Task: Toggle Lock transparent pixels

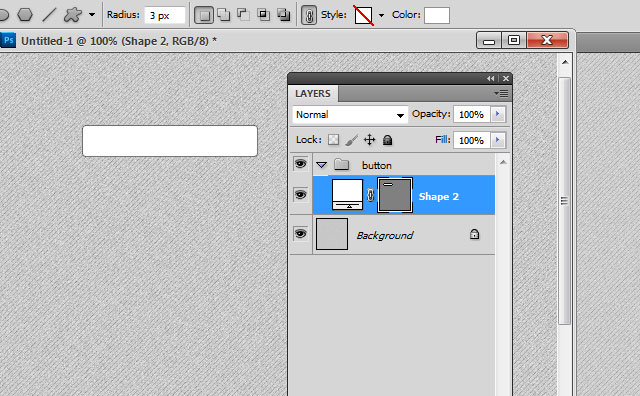Action: pos(333,140)
